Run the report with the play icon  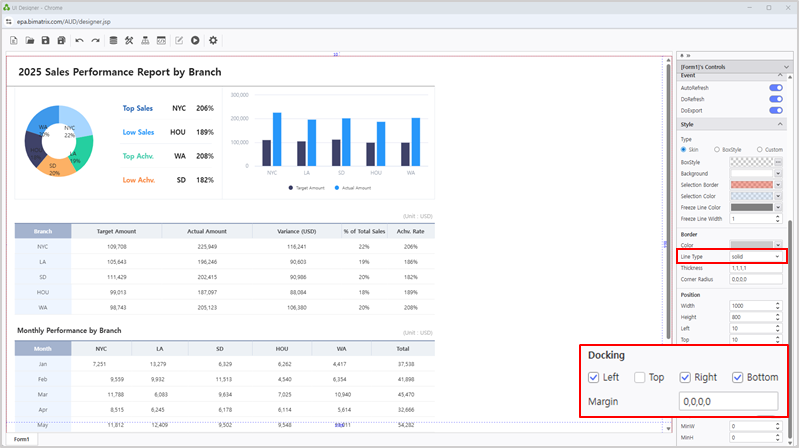pyautogui.click(x=195, y=40)
